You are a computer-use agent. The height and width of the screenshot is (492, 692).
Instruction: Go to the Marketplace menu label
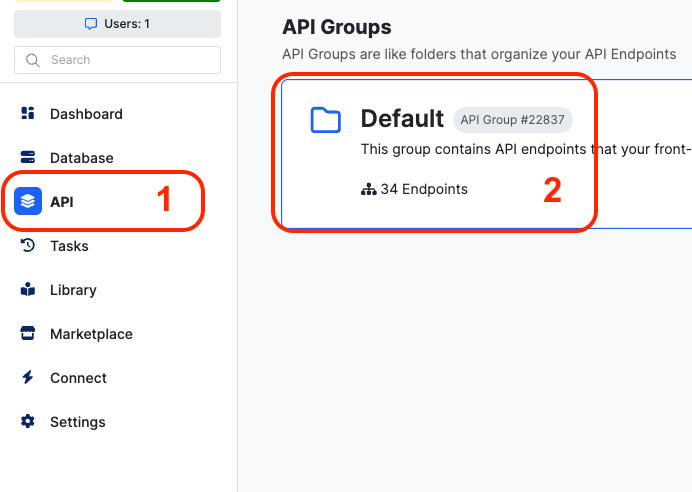click(91, 334)
